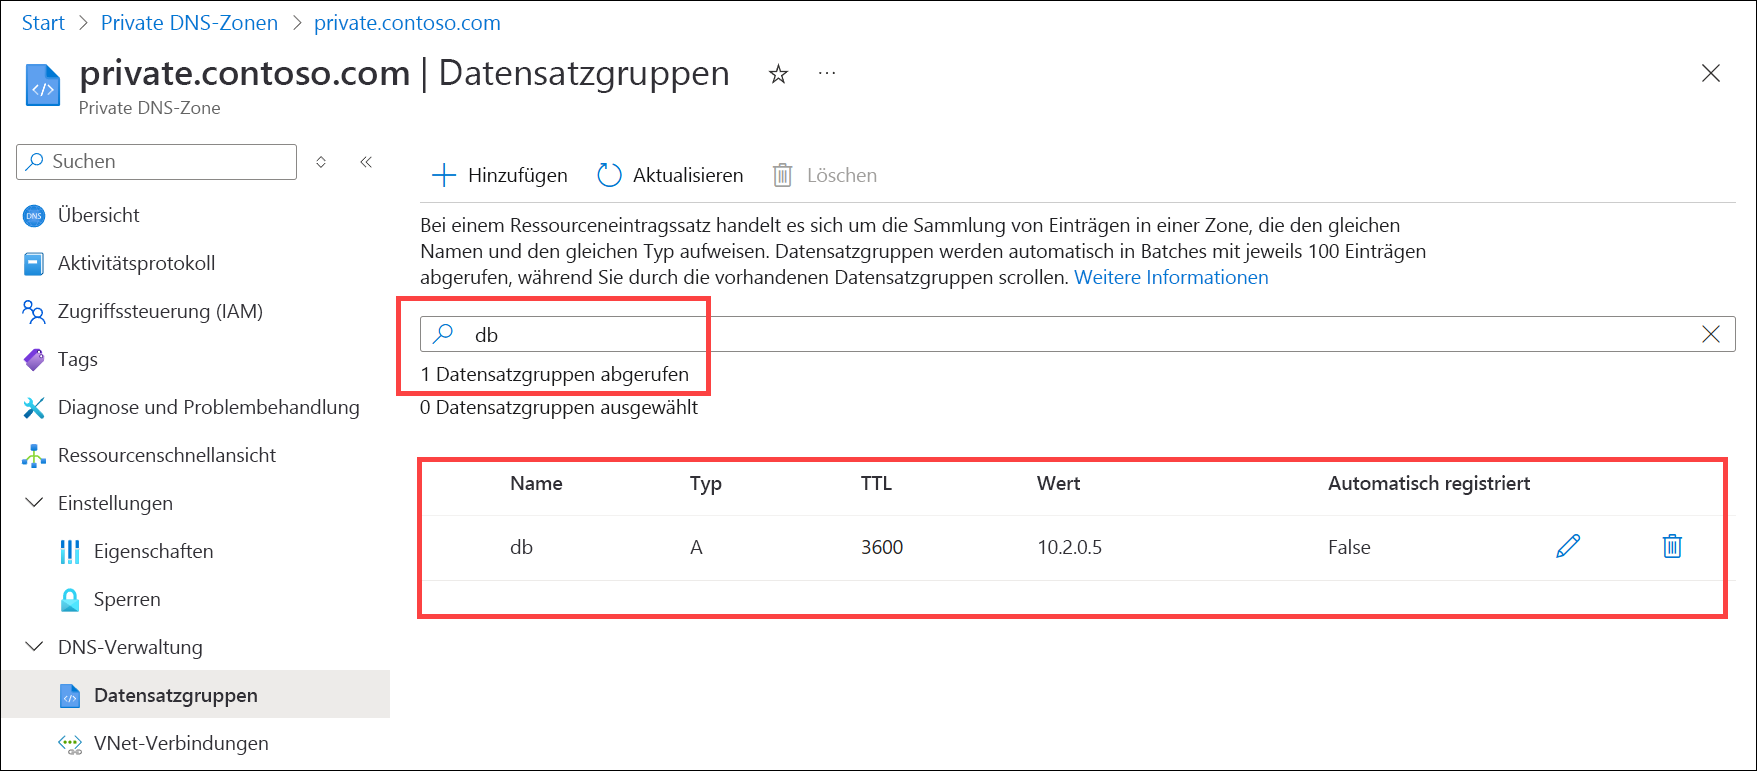The height and width of the screenshot is (771, 1757).
Task: Click the Diagnose wrench icon
Action: pyautogui.click(x=34, y=407)
